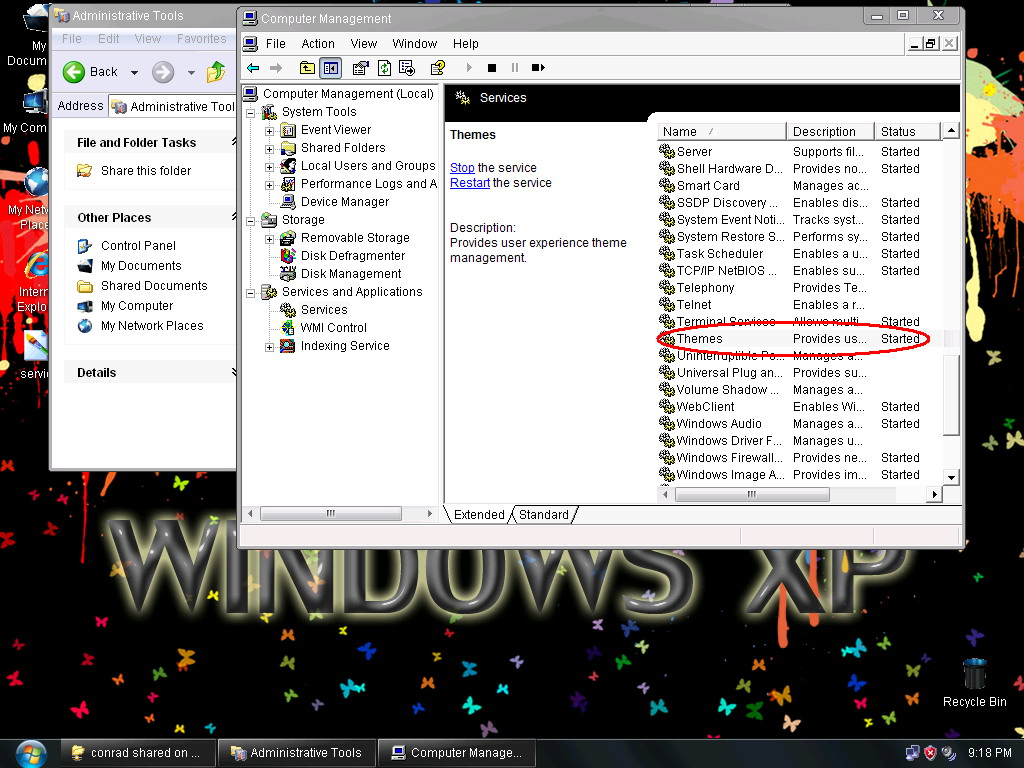Click Back in the Administrative Tools window
The image size is (1024, 768).
click(91, 72)
